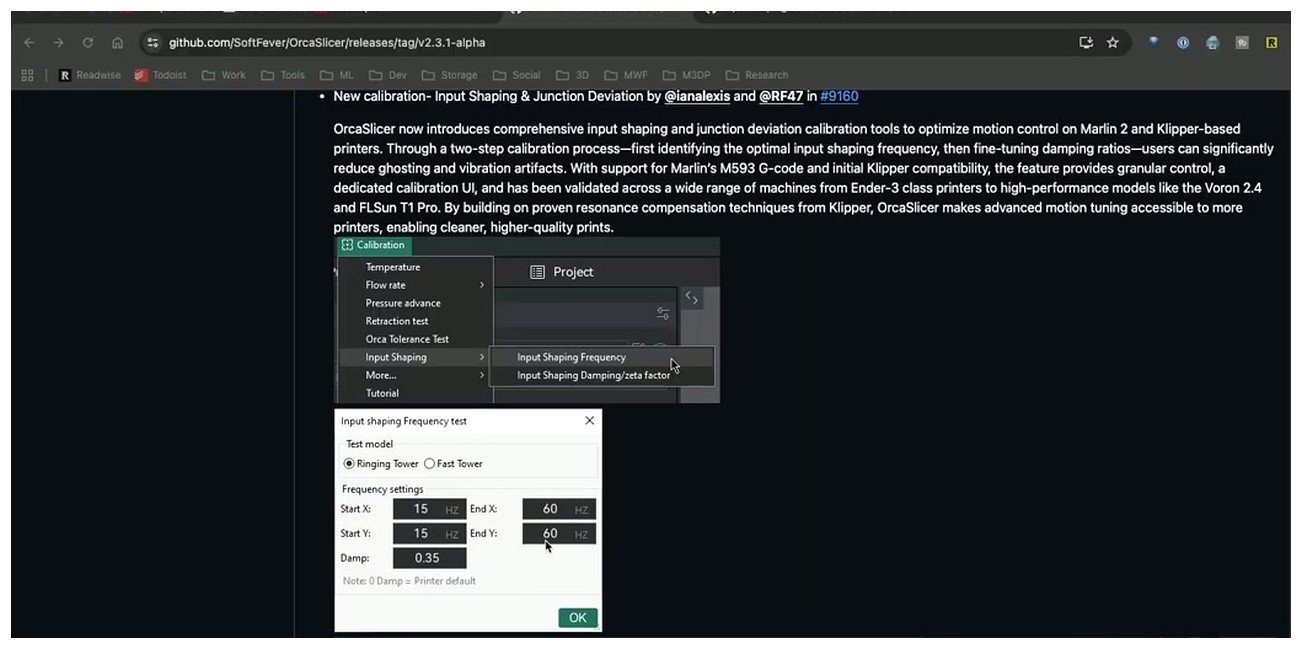The image size is (1302, 649).
Task: Choose Pressure advance calibration
Action: pos(403,303)
